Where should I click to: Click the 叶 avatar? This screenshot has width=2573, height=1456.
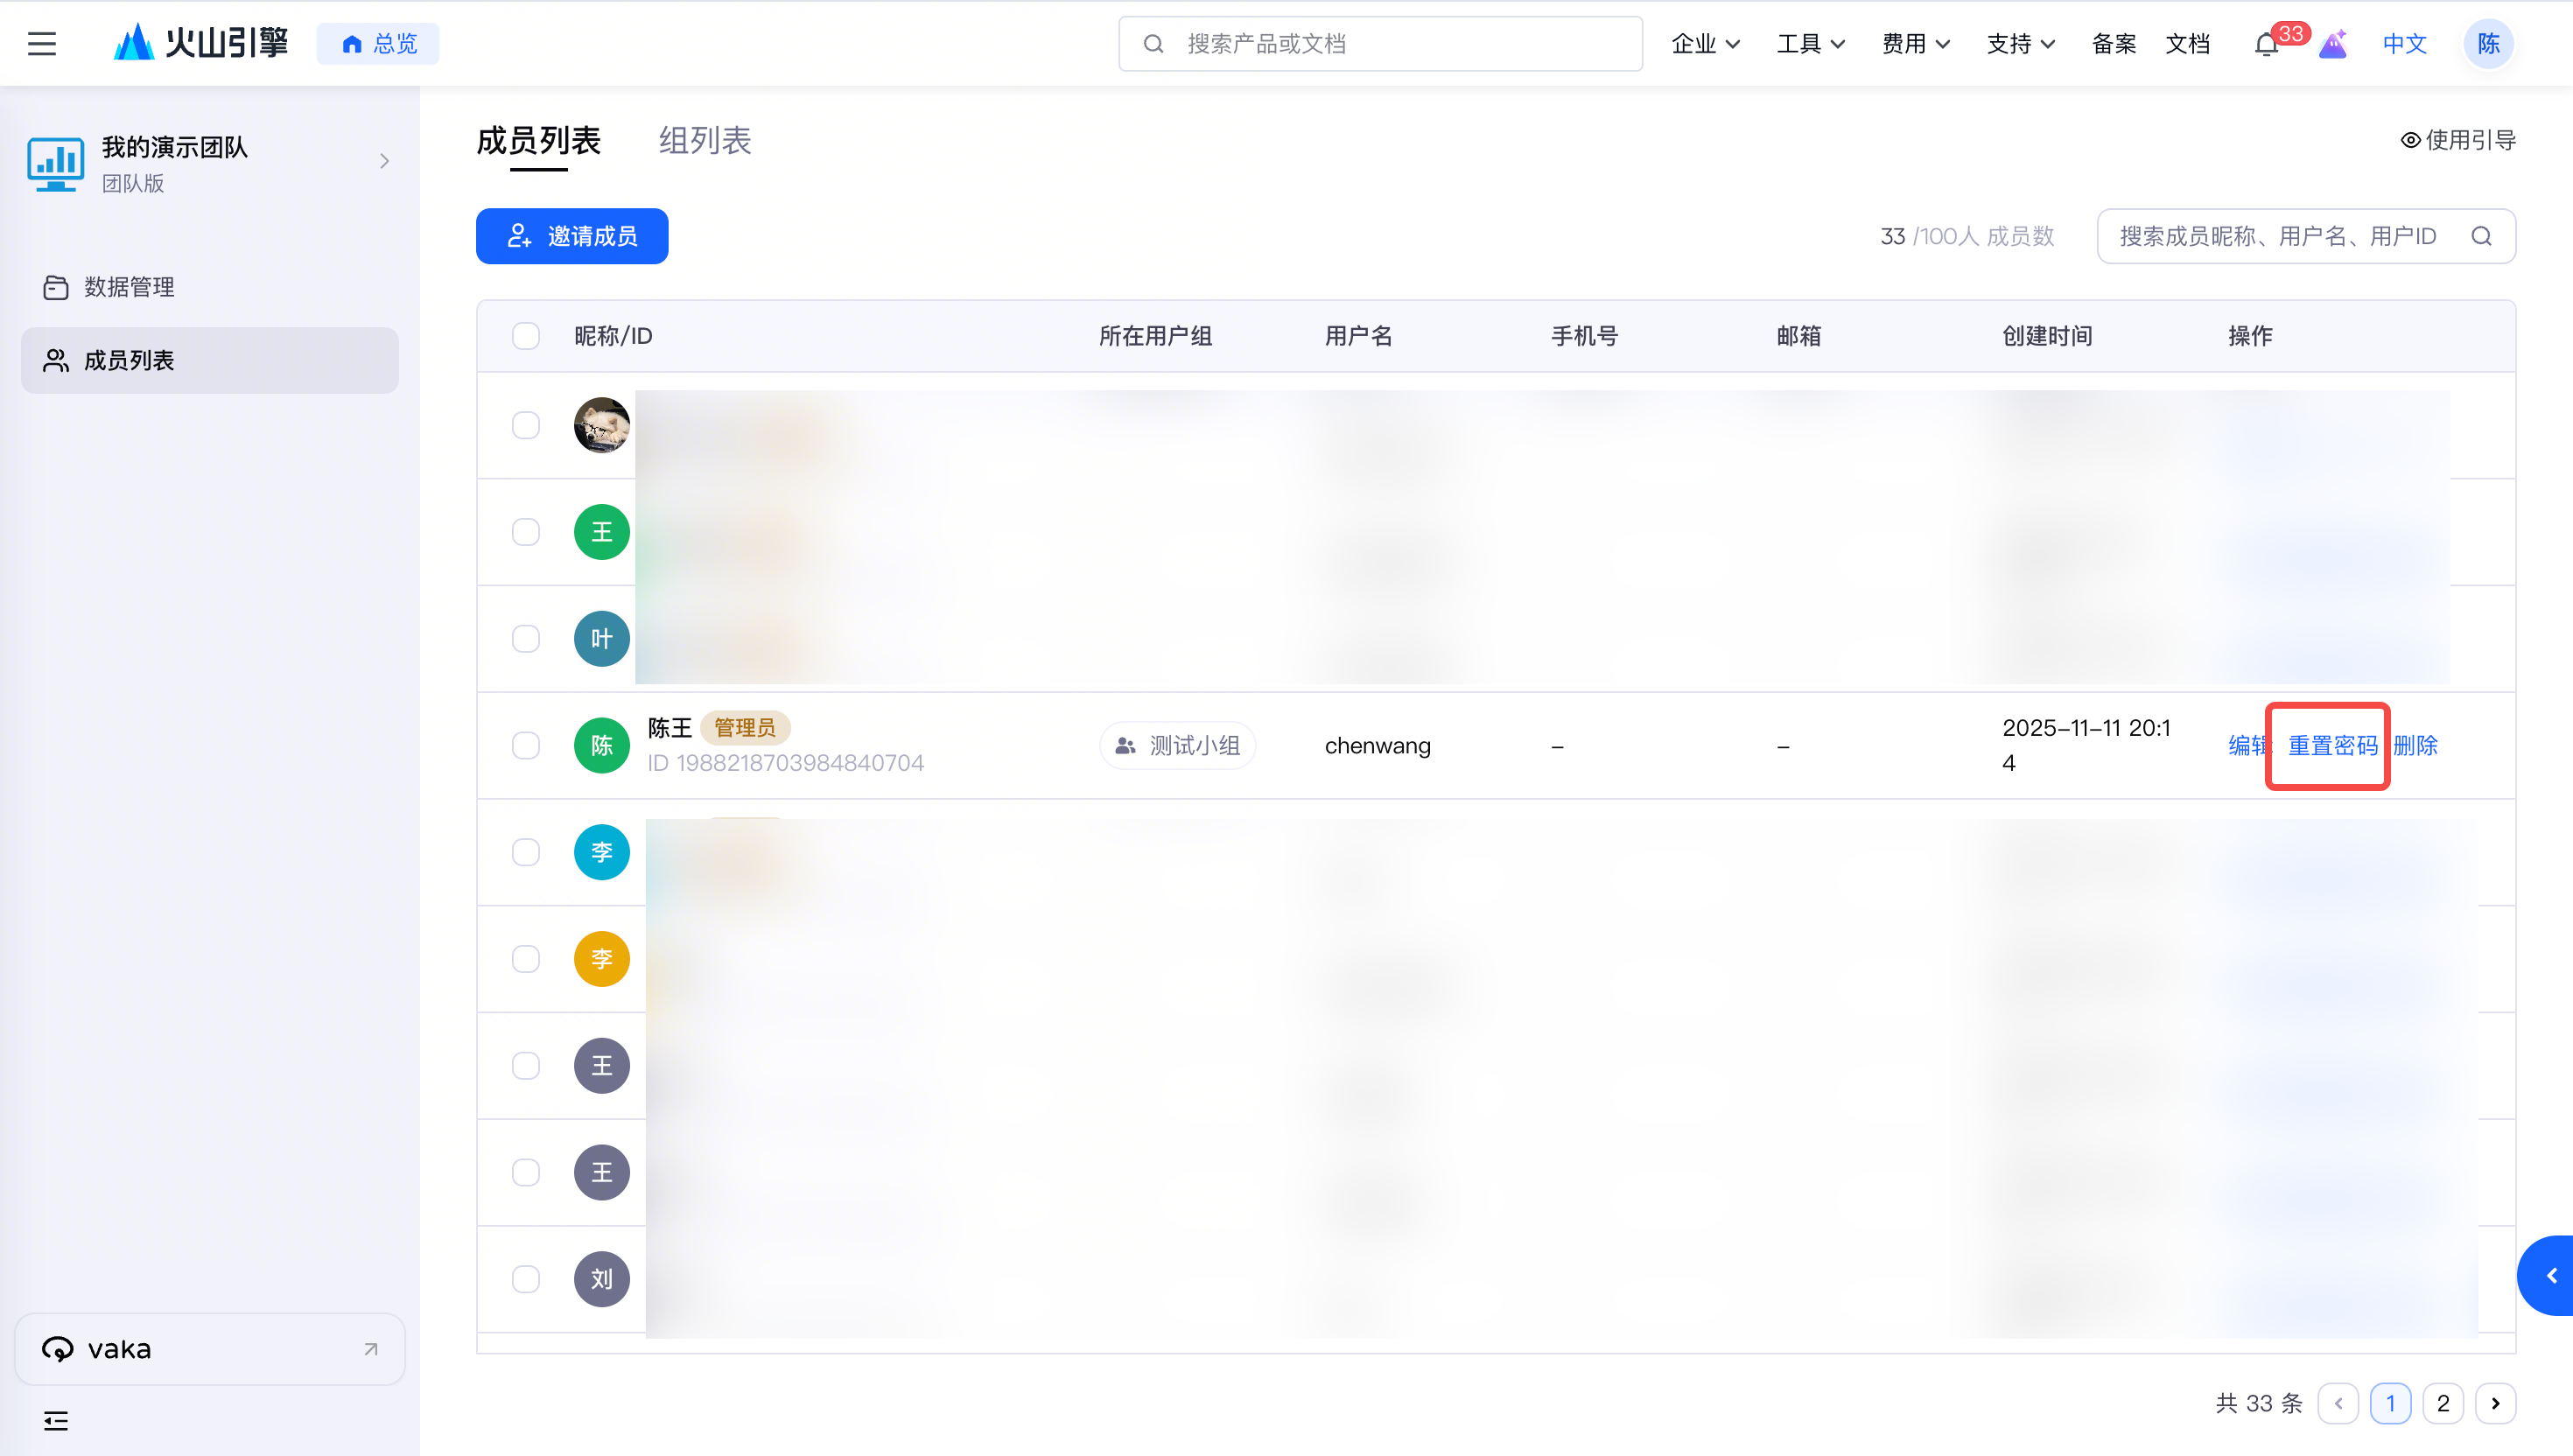(601, 639)
